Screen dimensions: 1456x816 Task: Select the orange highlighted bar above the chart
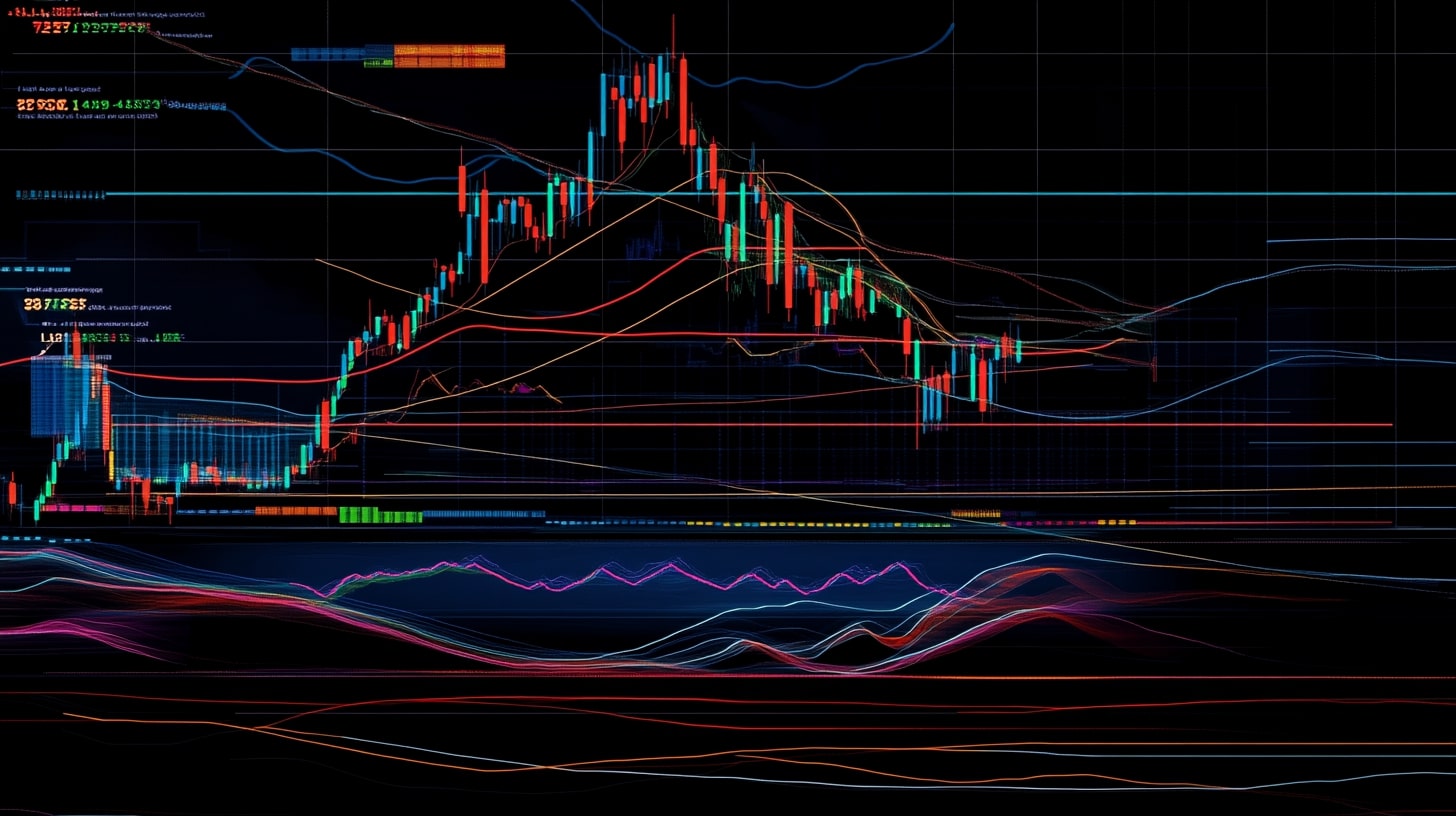pos(449,56)
